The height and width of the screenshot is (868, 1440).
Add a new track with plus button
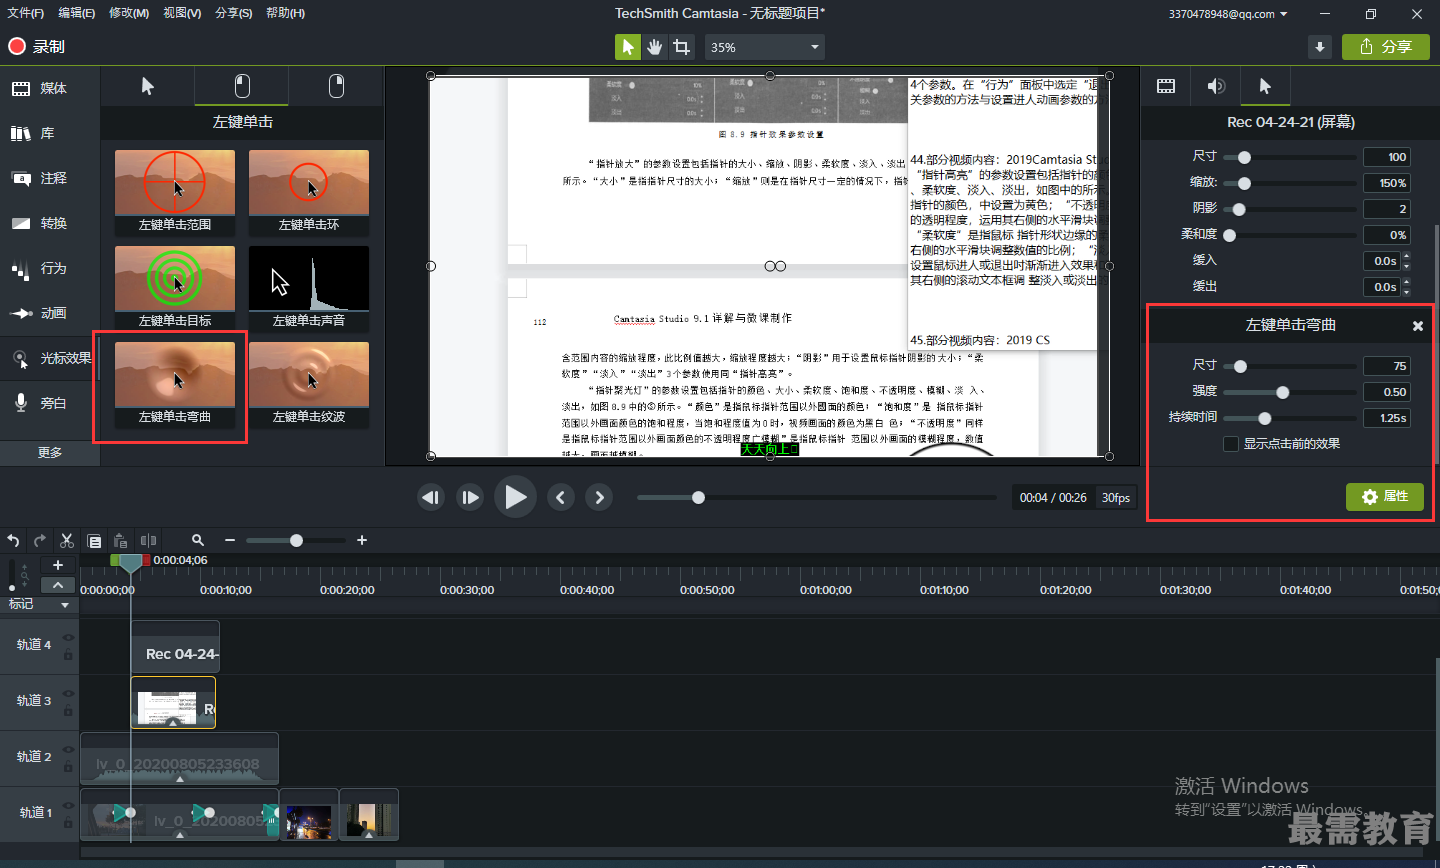click(x=58, y=565)
